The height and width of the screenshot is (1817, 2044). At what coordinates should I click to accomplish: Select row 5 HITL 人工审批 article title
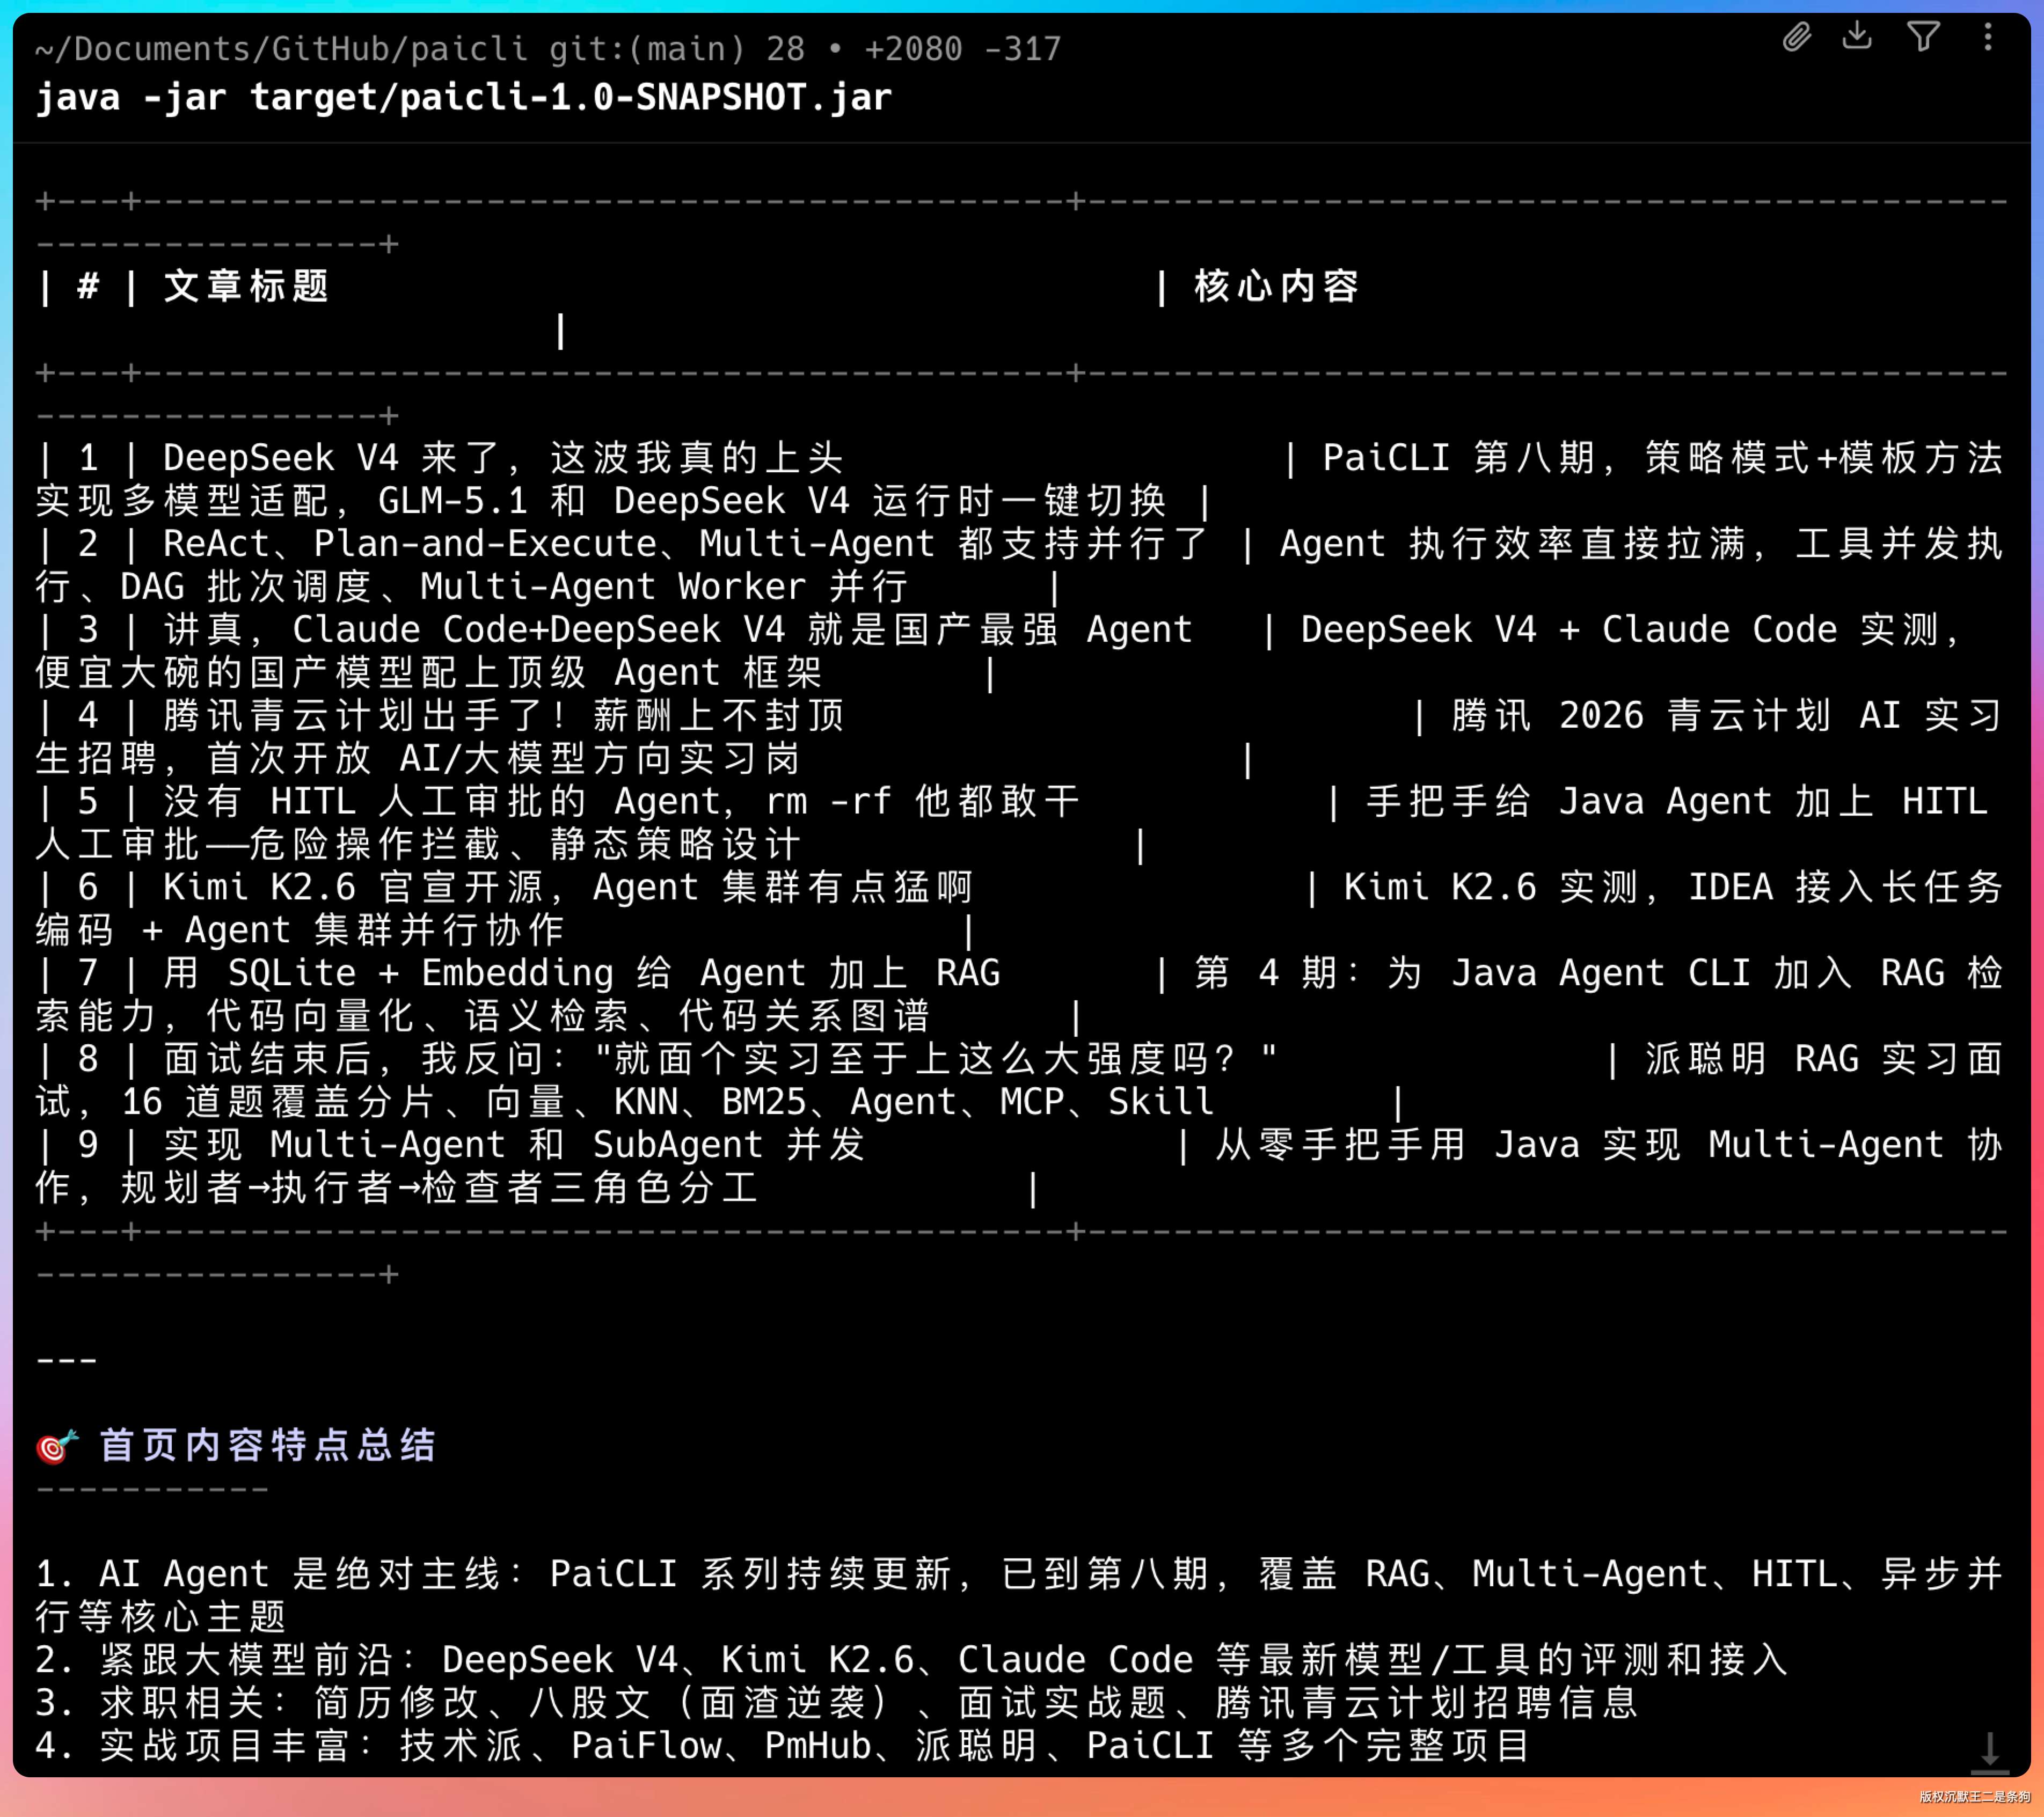[x=620, y=802]
